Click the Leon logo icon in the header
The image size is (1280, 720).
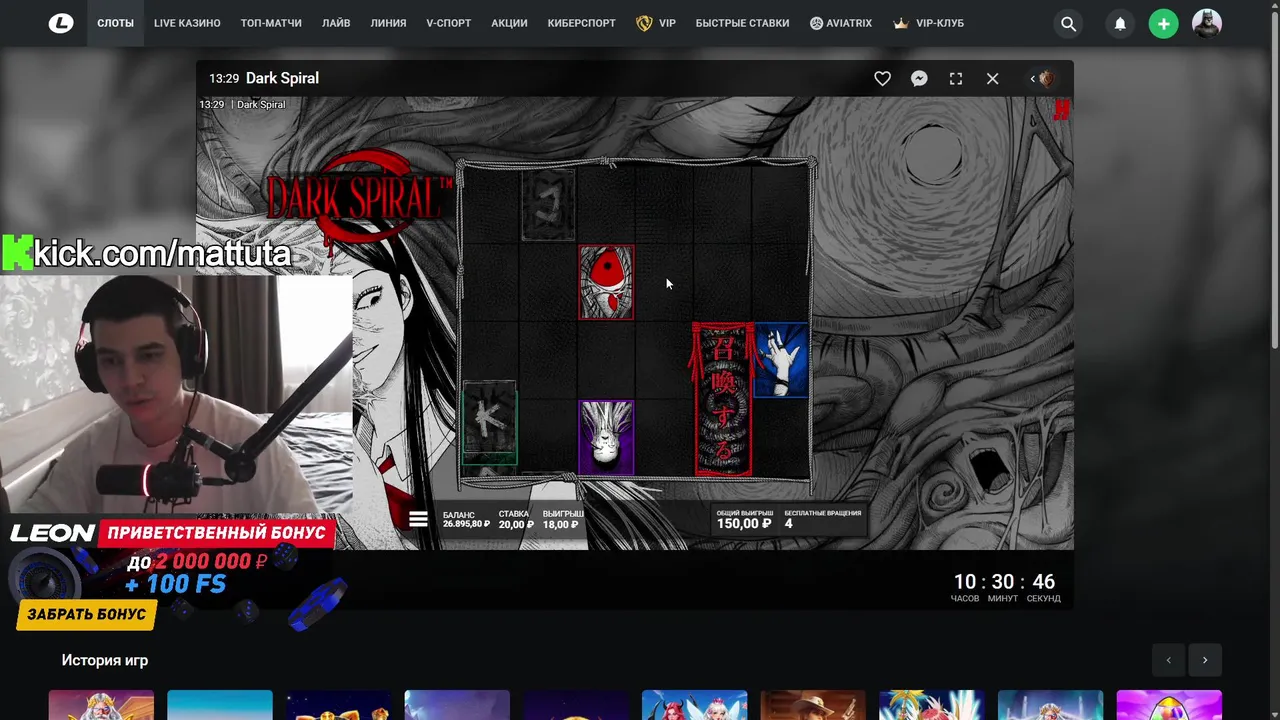pyautogui.click(x=61, y=23)
